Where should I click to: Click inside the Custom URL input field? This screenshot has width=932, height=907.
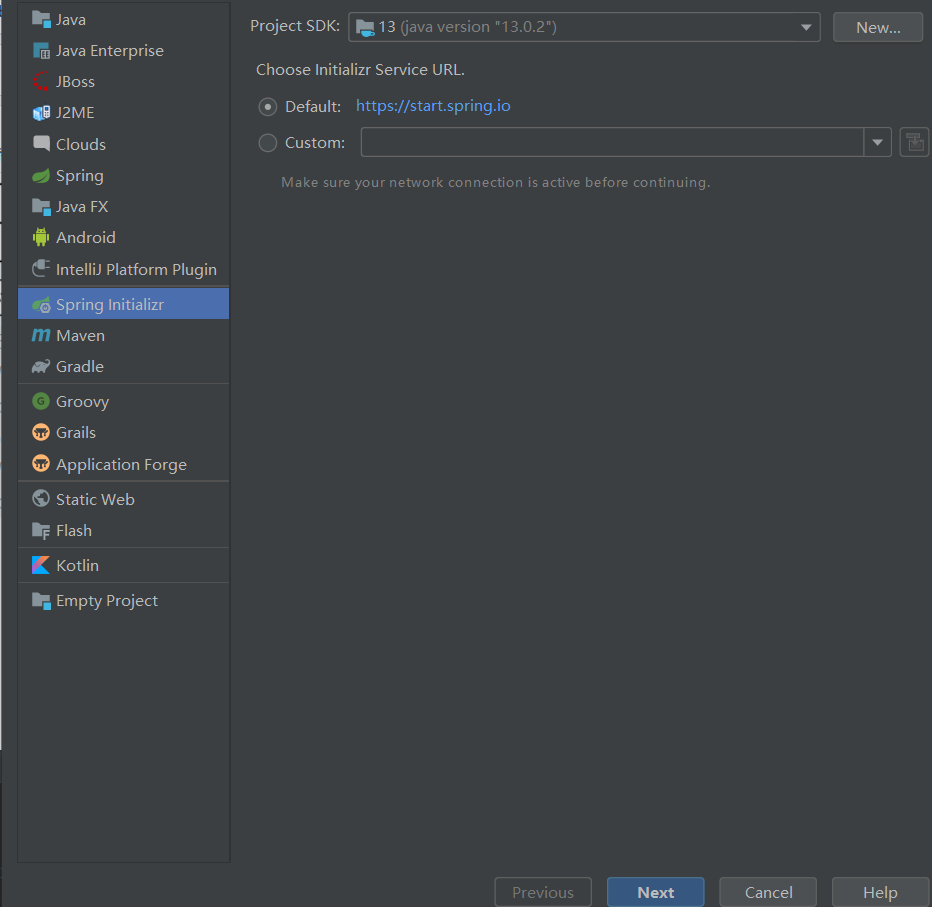(612, 143)
